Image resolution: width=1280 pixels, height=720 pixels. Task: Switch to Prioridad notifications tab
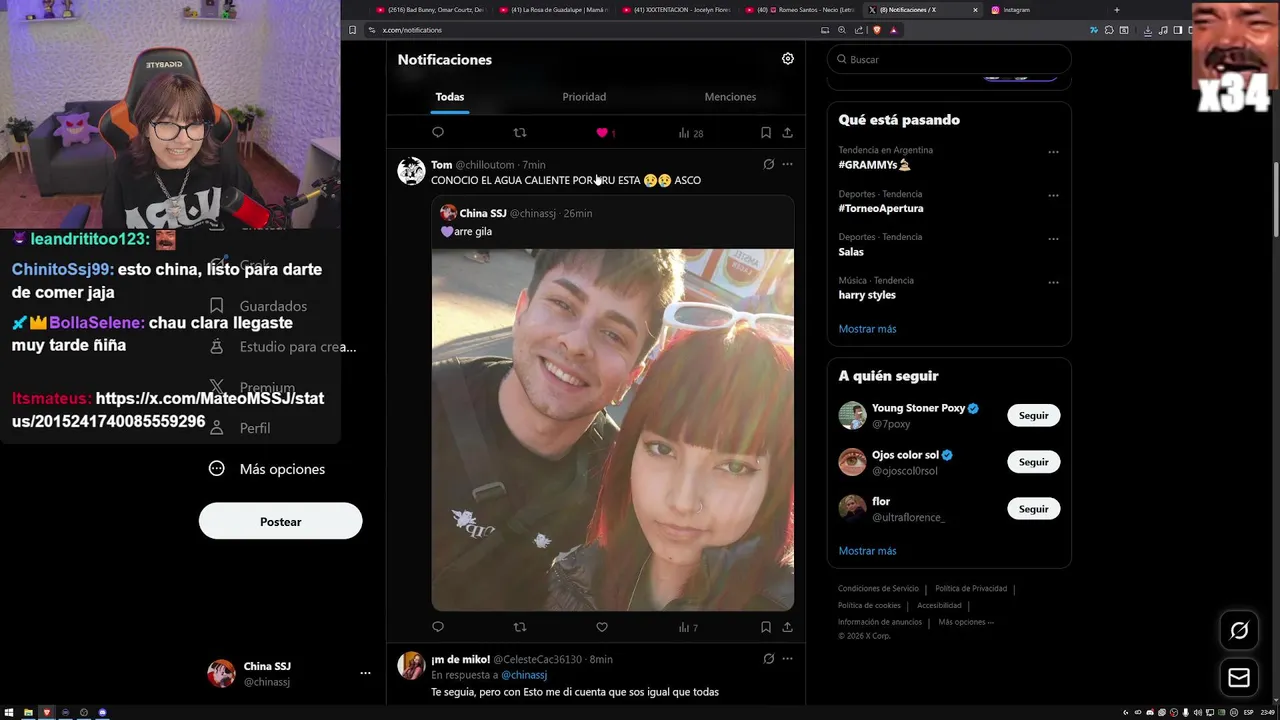coord(584,97)
